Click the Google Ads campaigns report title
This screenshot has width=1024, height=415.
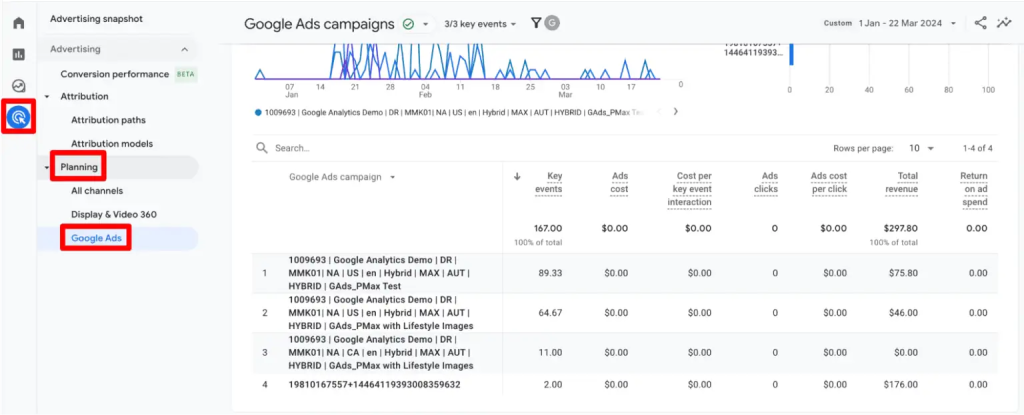319,24
